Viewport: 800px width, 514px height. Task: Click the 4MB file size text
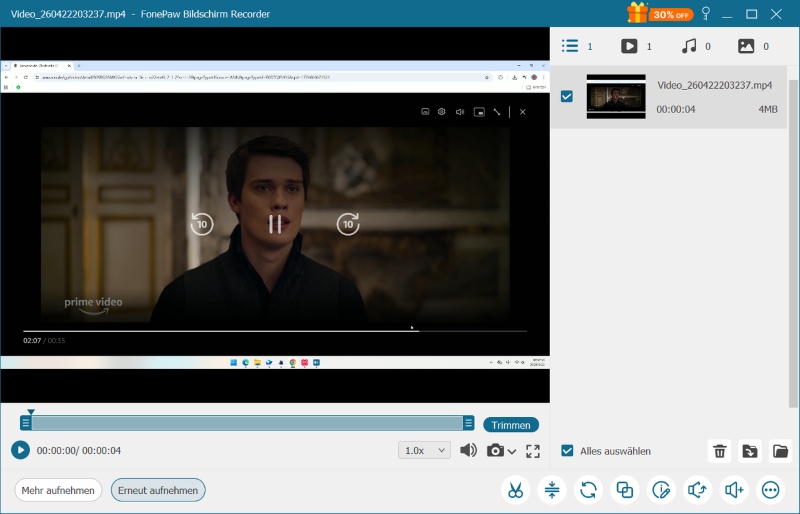pyautogui.click(x=767, y=109)
